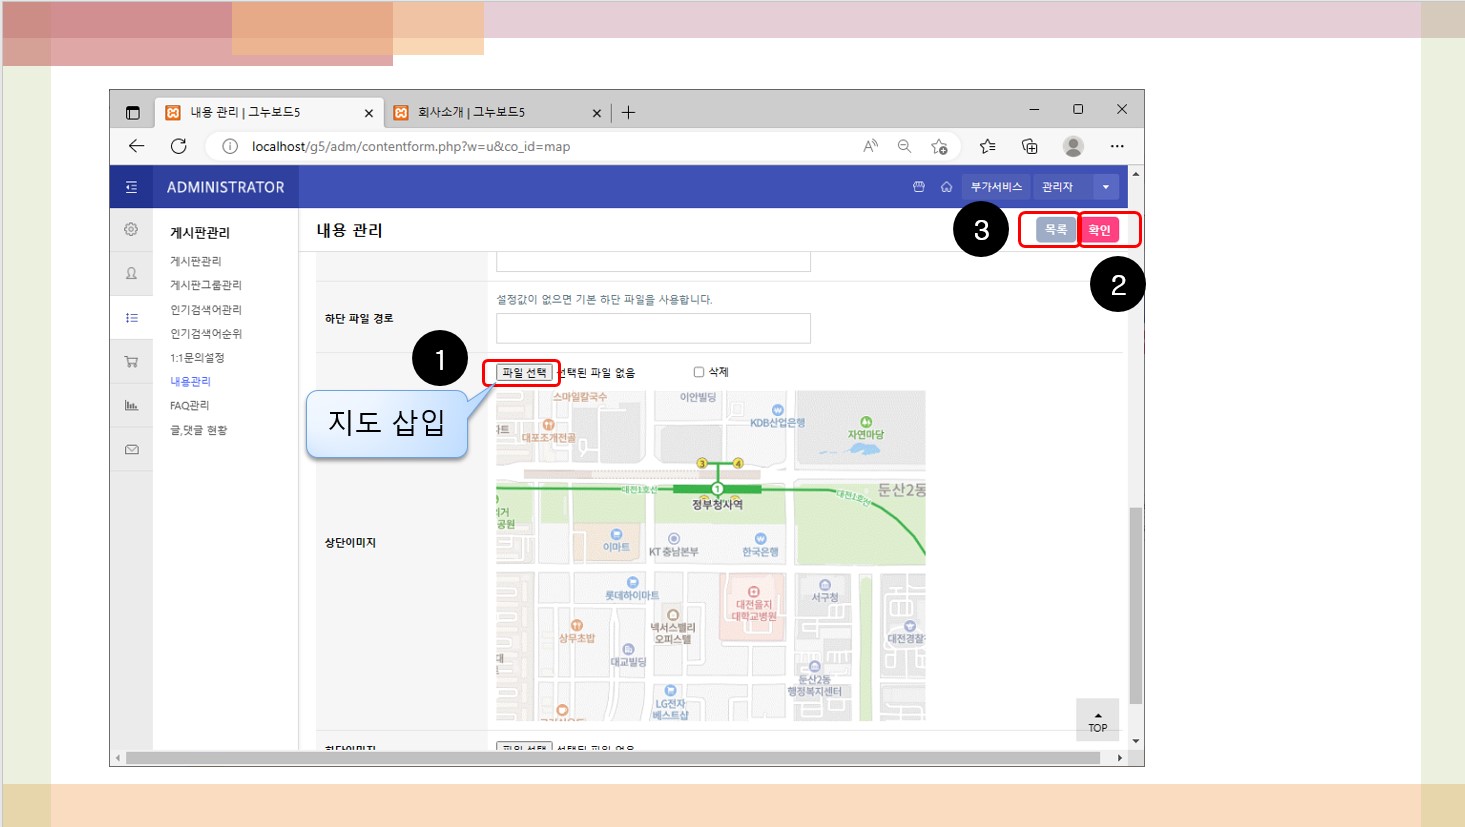Screen dimensions: 1465x827
Task: Click the uploaded map image preview
Action: pyautogui.click(x=711, y=556)
